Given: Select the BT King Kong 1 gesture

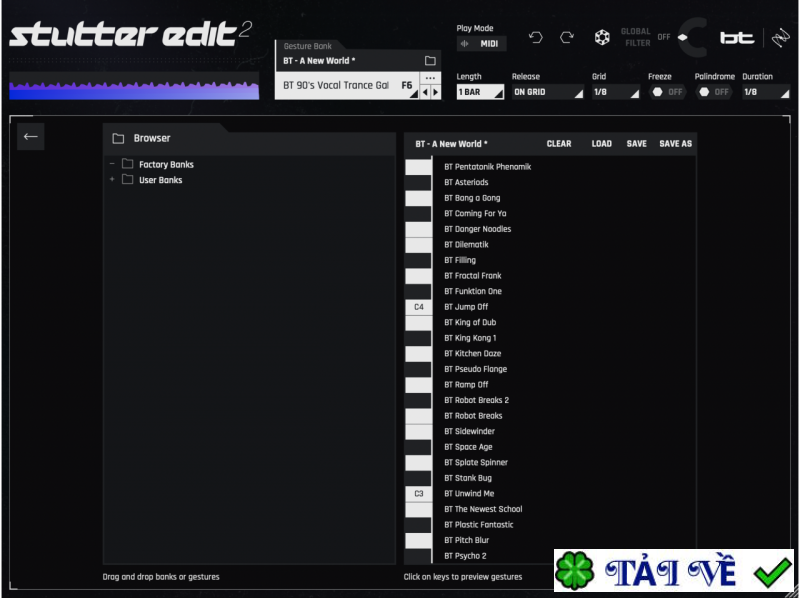Looking at the screenshot, I should tap(470, 338).
